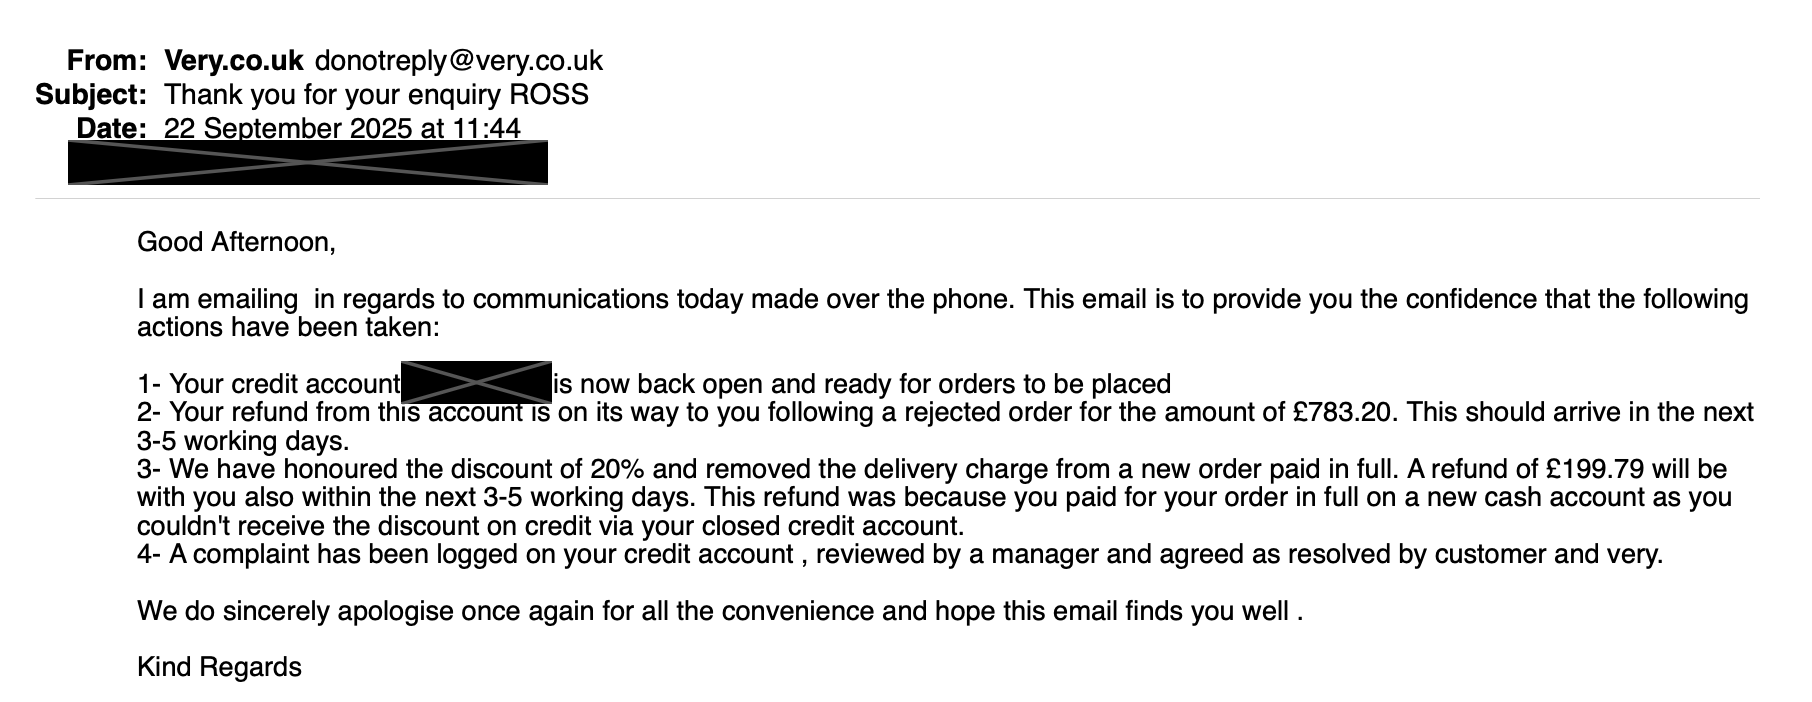Click the donotreply@very.co.uk sender email address
This screenshot has height=702, width=1812.
coord(459,61)
